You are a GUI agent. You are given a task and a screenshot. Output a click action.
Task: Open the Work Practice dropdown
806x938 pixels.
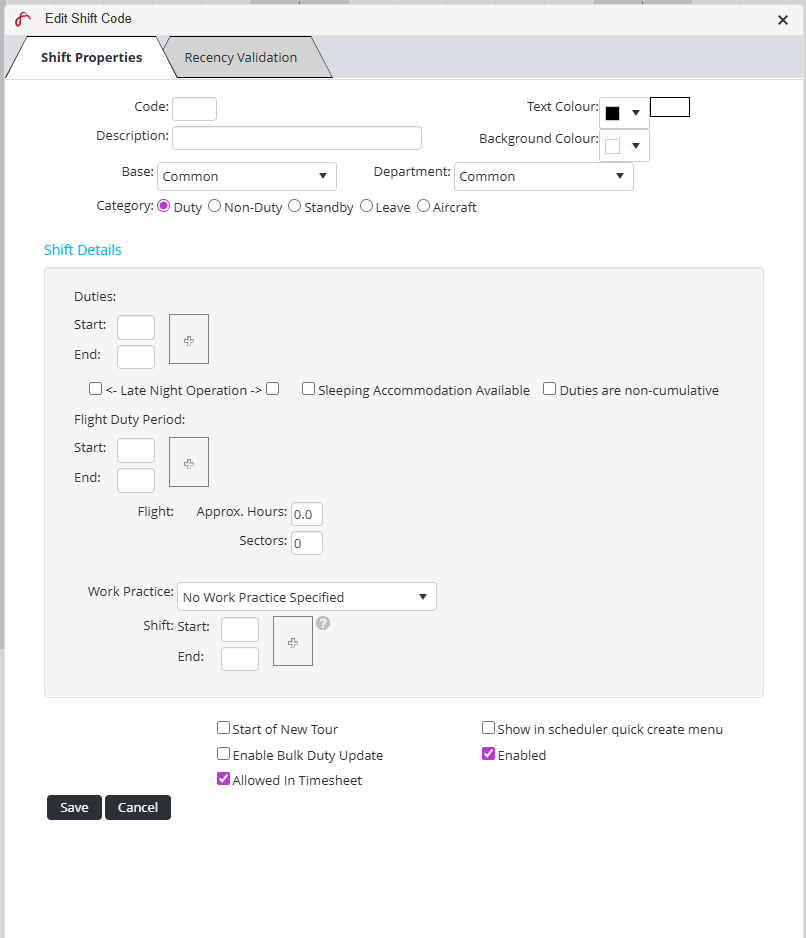(306, 597)
